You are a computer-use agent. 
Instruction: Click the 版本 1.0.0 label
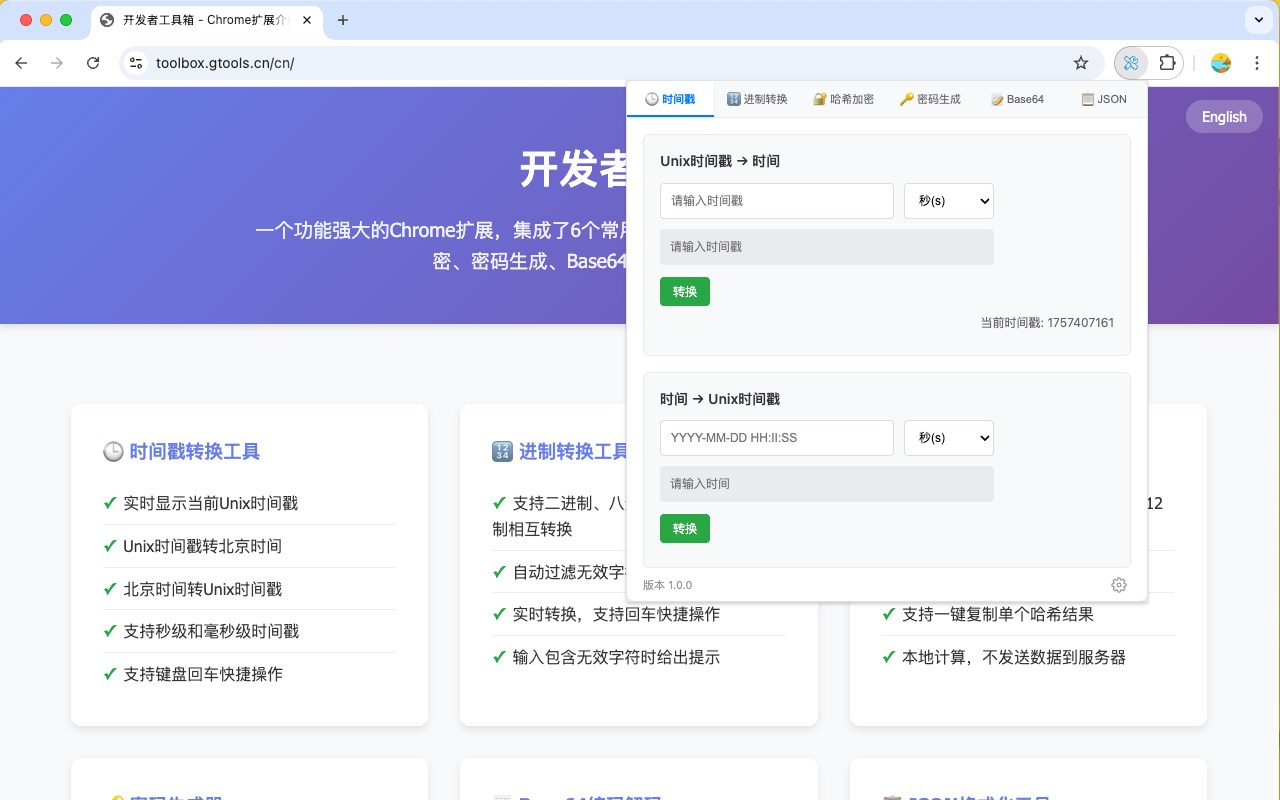point(668,585)
